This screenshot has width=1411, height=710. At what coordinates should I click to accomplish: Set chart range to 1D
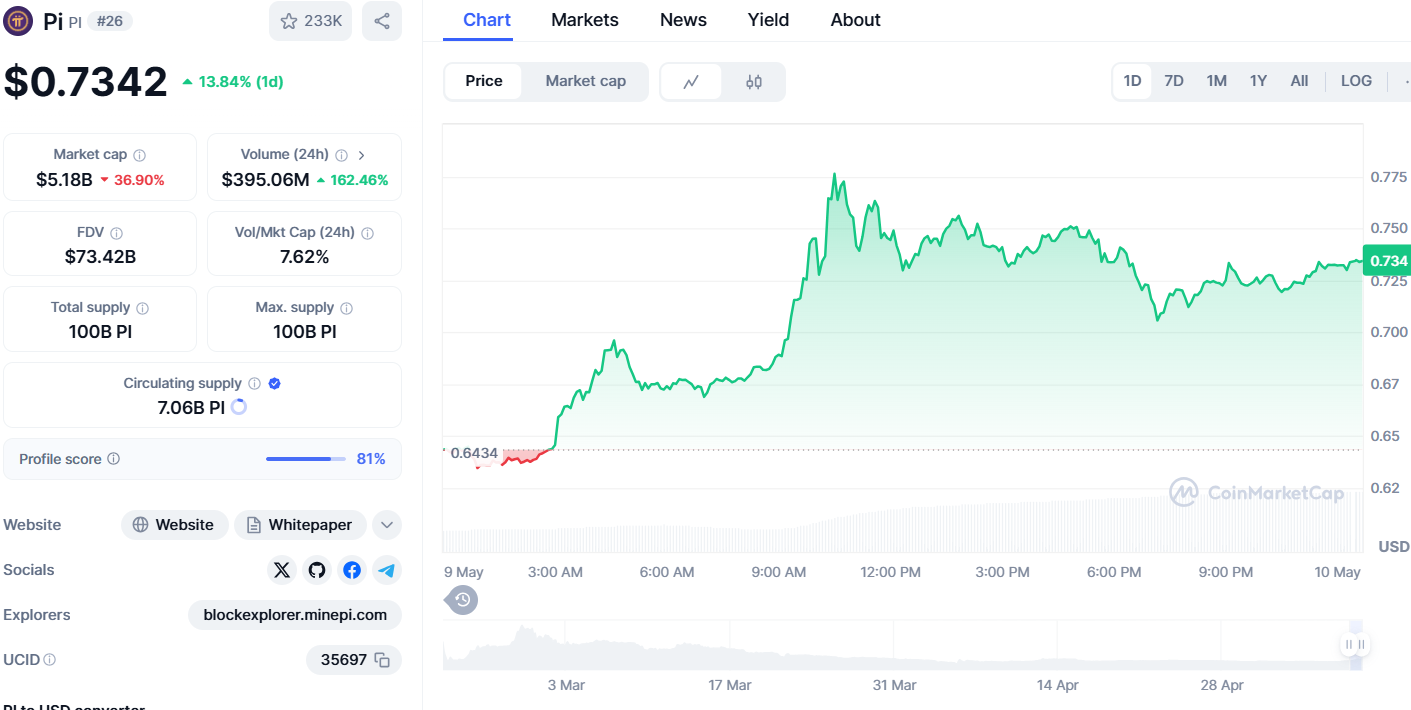(1132, 81)
